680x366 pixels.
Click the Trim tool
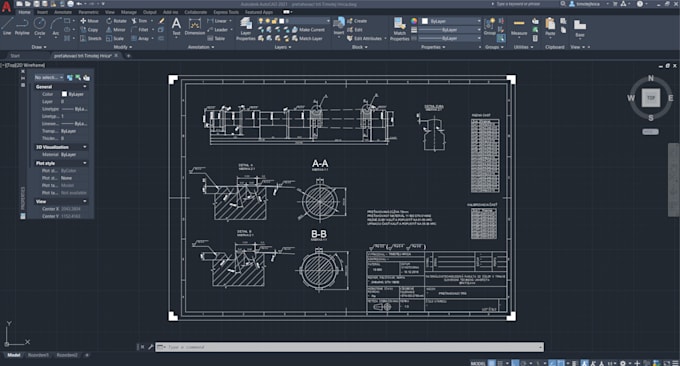(x=139, y=21)
